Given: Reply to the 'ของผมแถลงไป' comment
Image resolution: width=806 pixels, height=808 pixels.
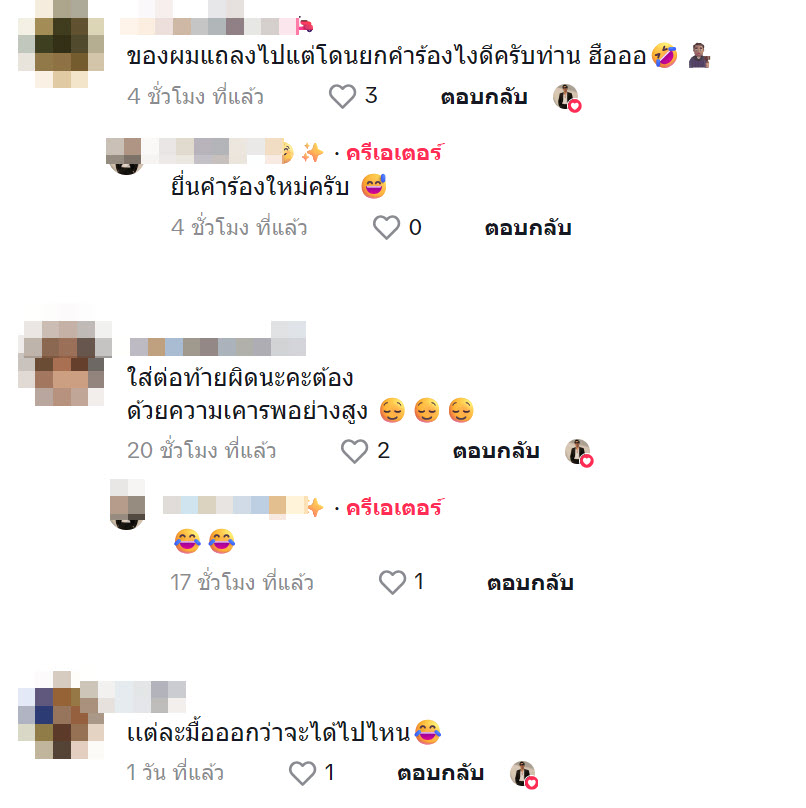Looking at the screenshot, I should (x=484, y=97).
